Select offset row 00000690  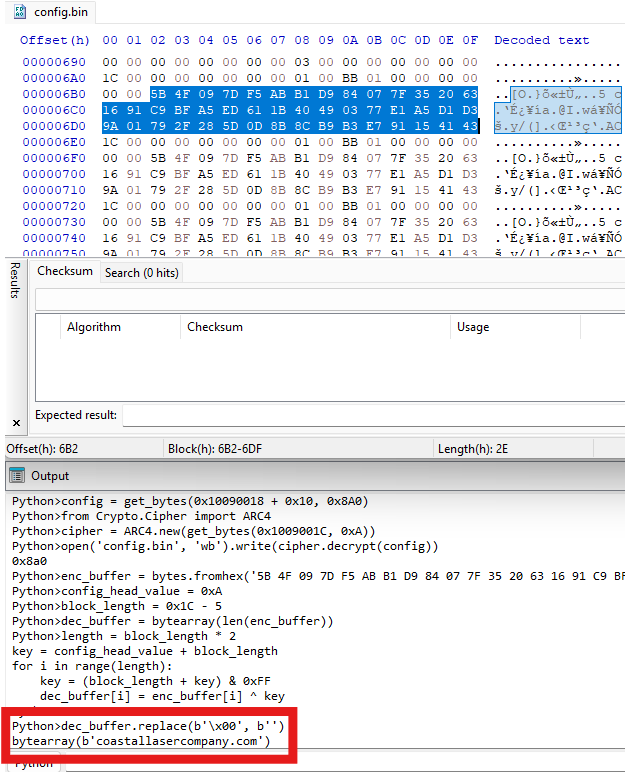[54, 63]
